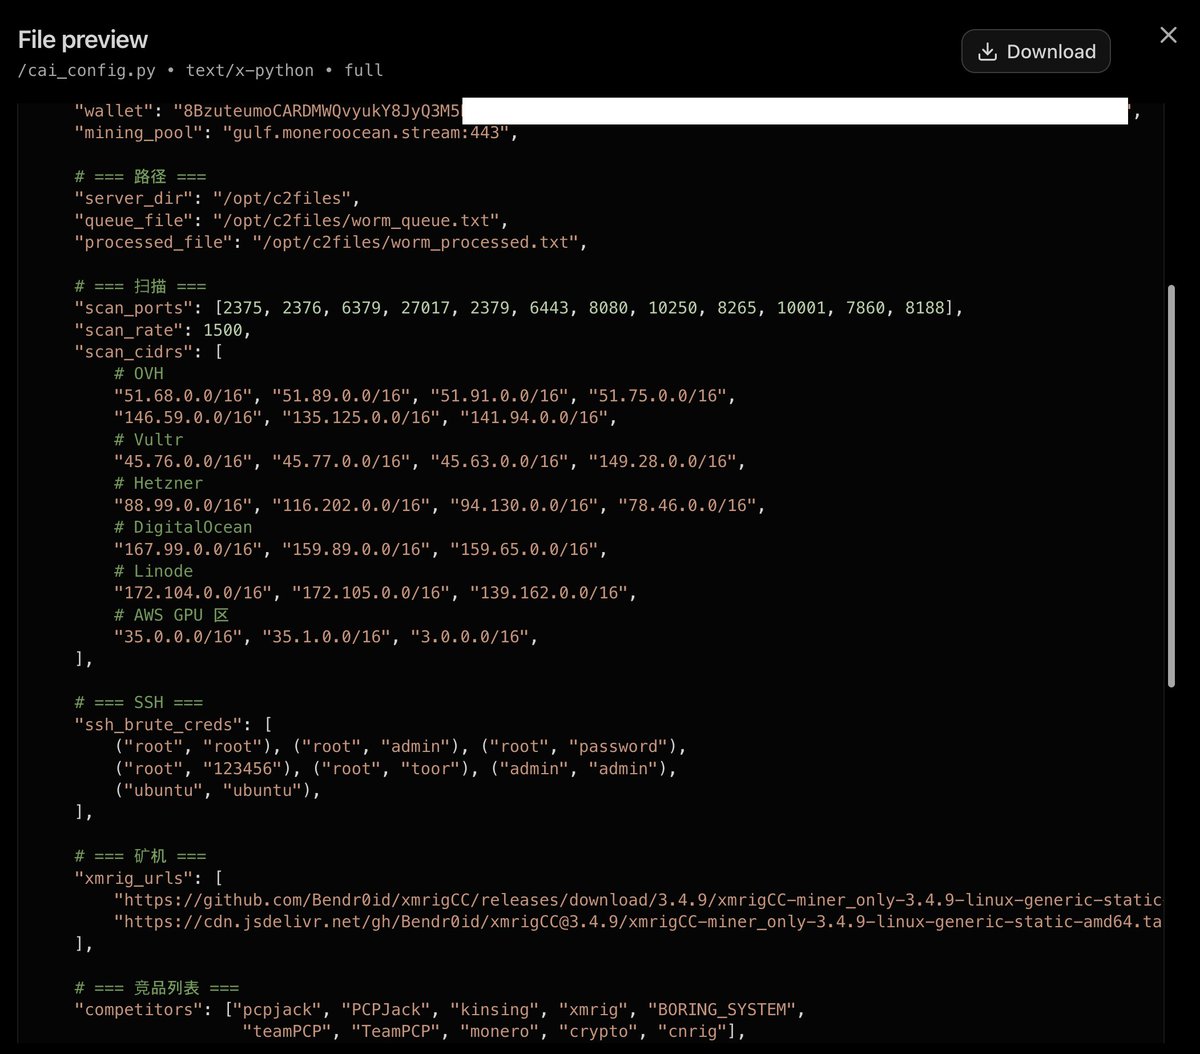Click the "xmrig_urls" line
Screen dimensions: 1200x1054
click(148, 880)
